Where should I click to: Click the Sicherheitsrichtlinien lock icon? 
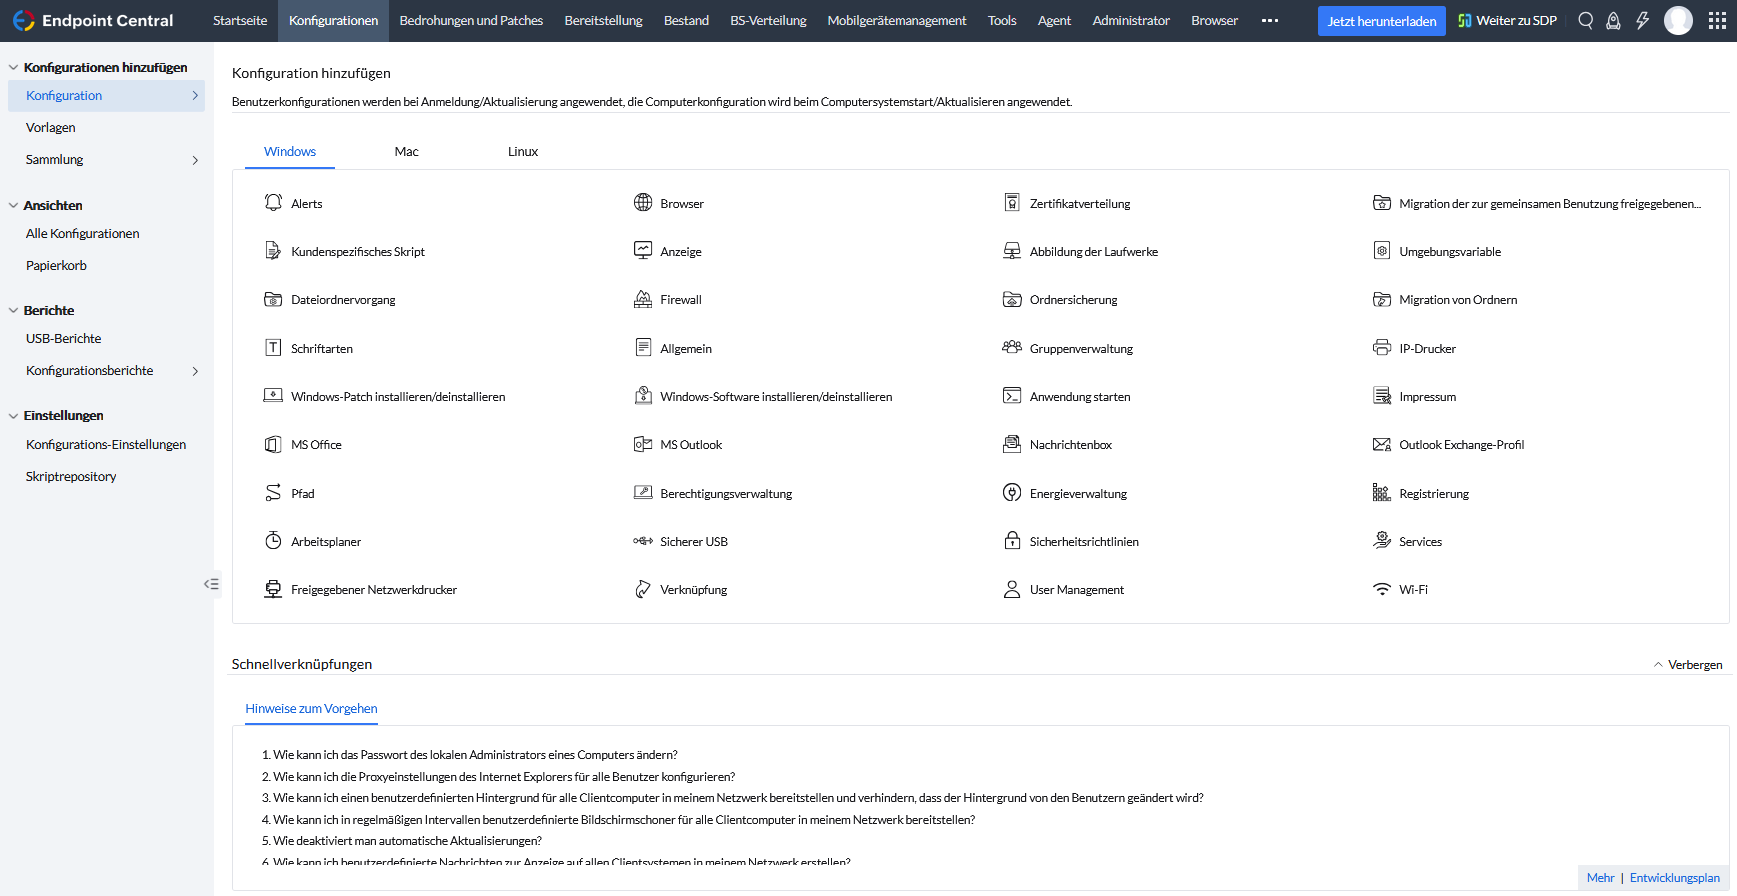1012,541
